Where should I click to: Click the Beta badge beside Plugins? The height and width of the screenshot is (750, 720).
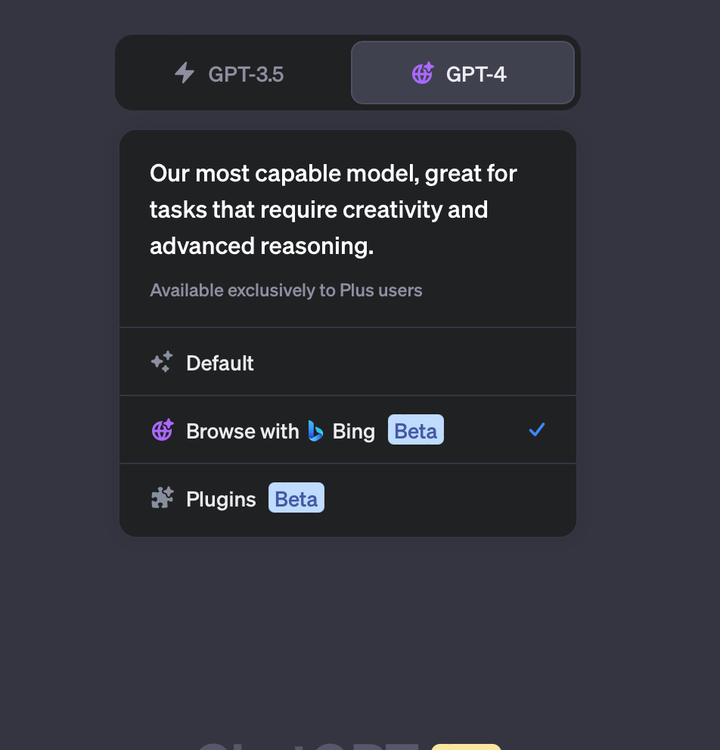[296, 499]
